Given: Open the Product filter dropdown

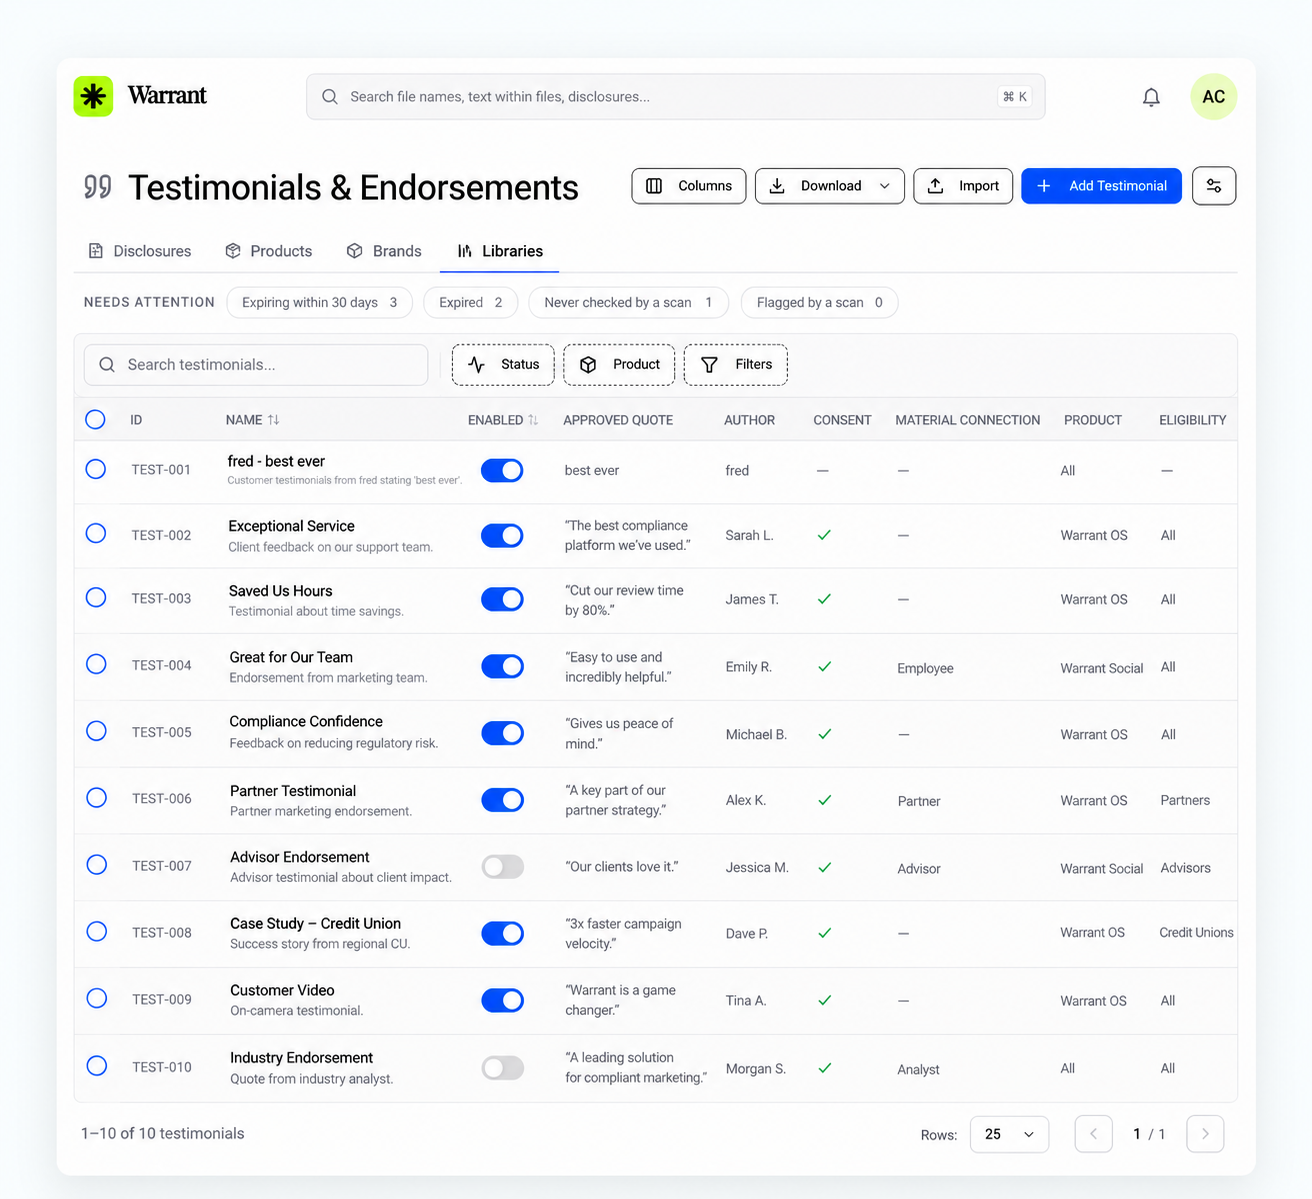Looking at the screenshot, I should 619,365.
